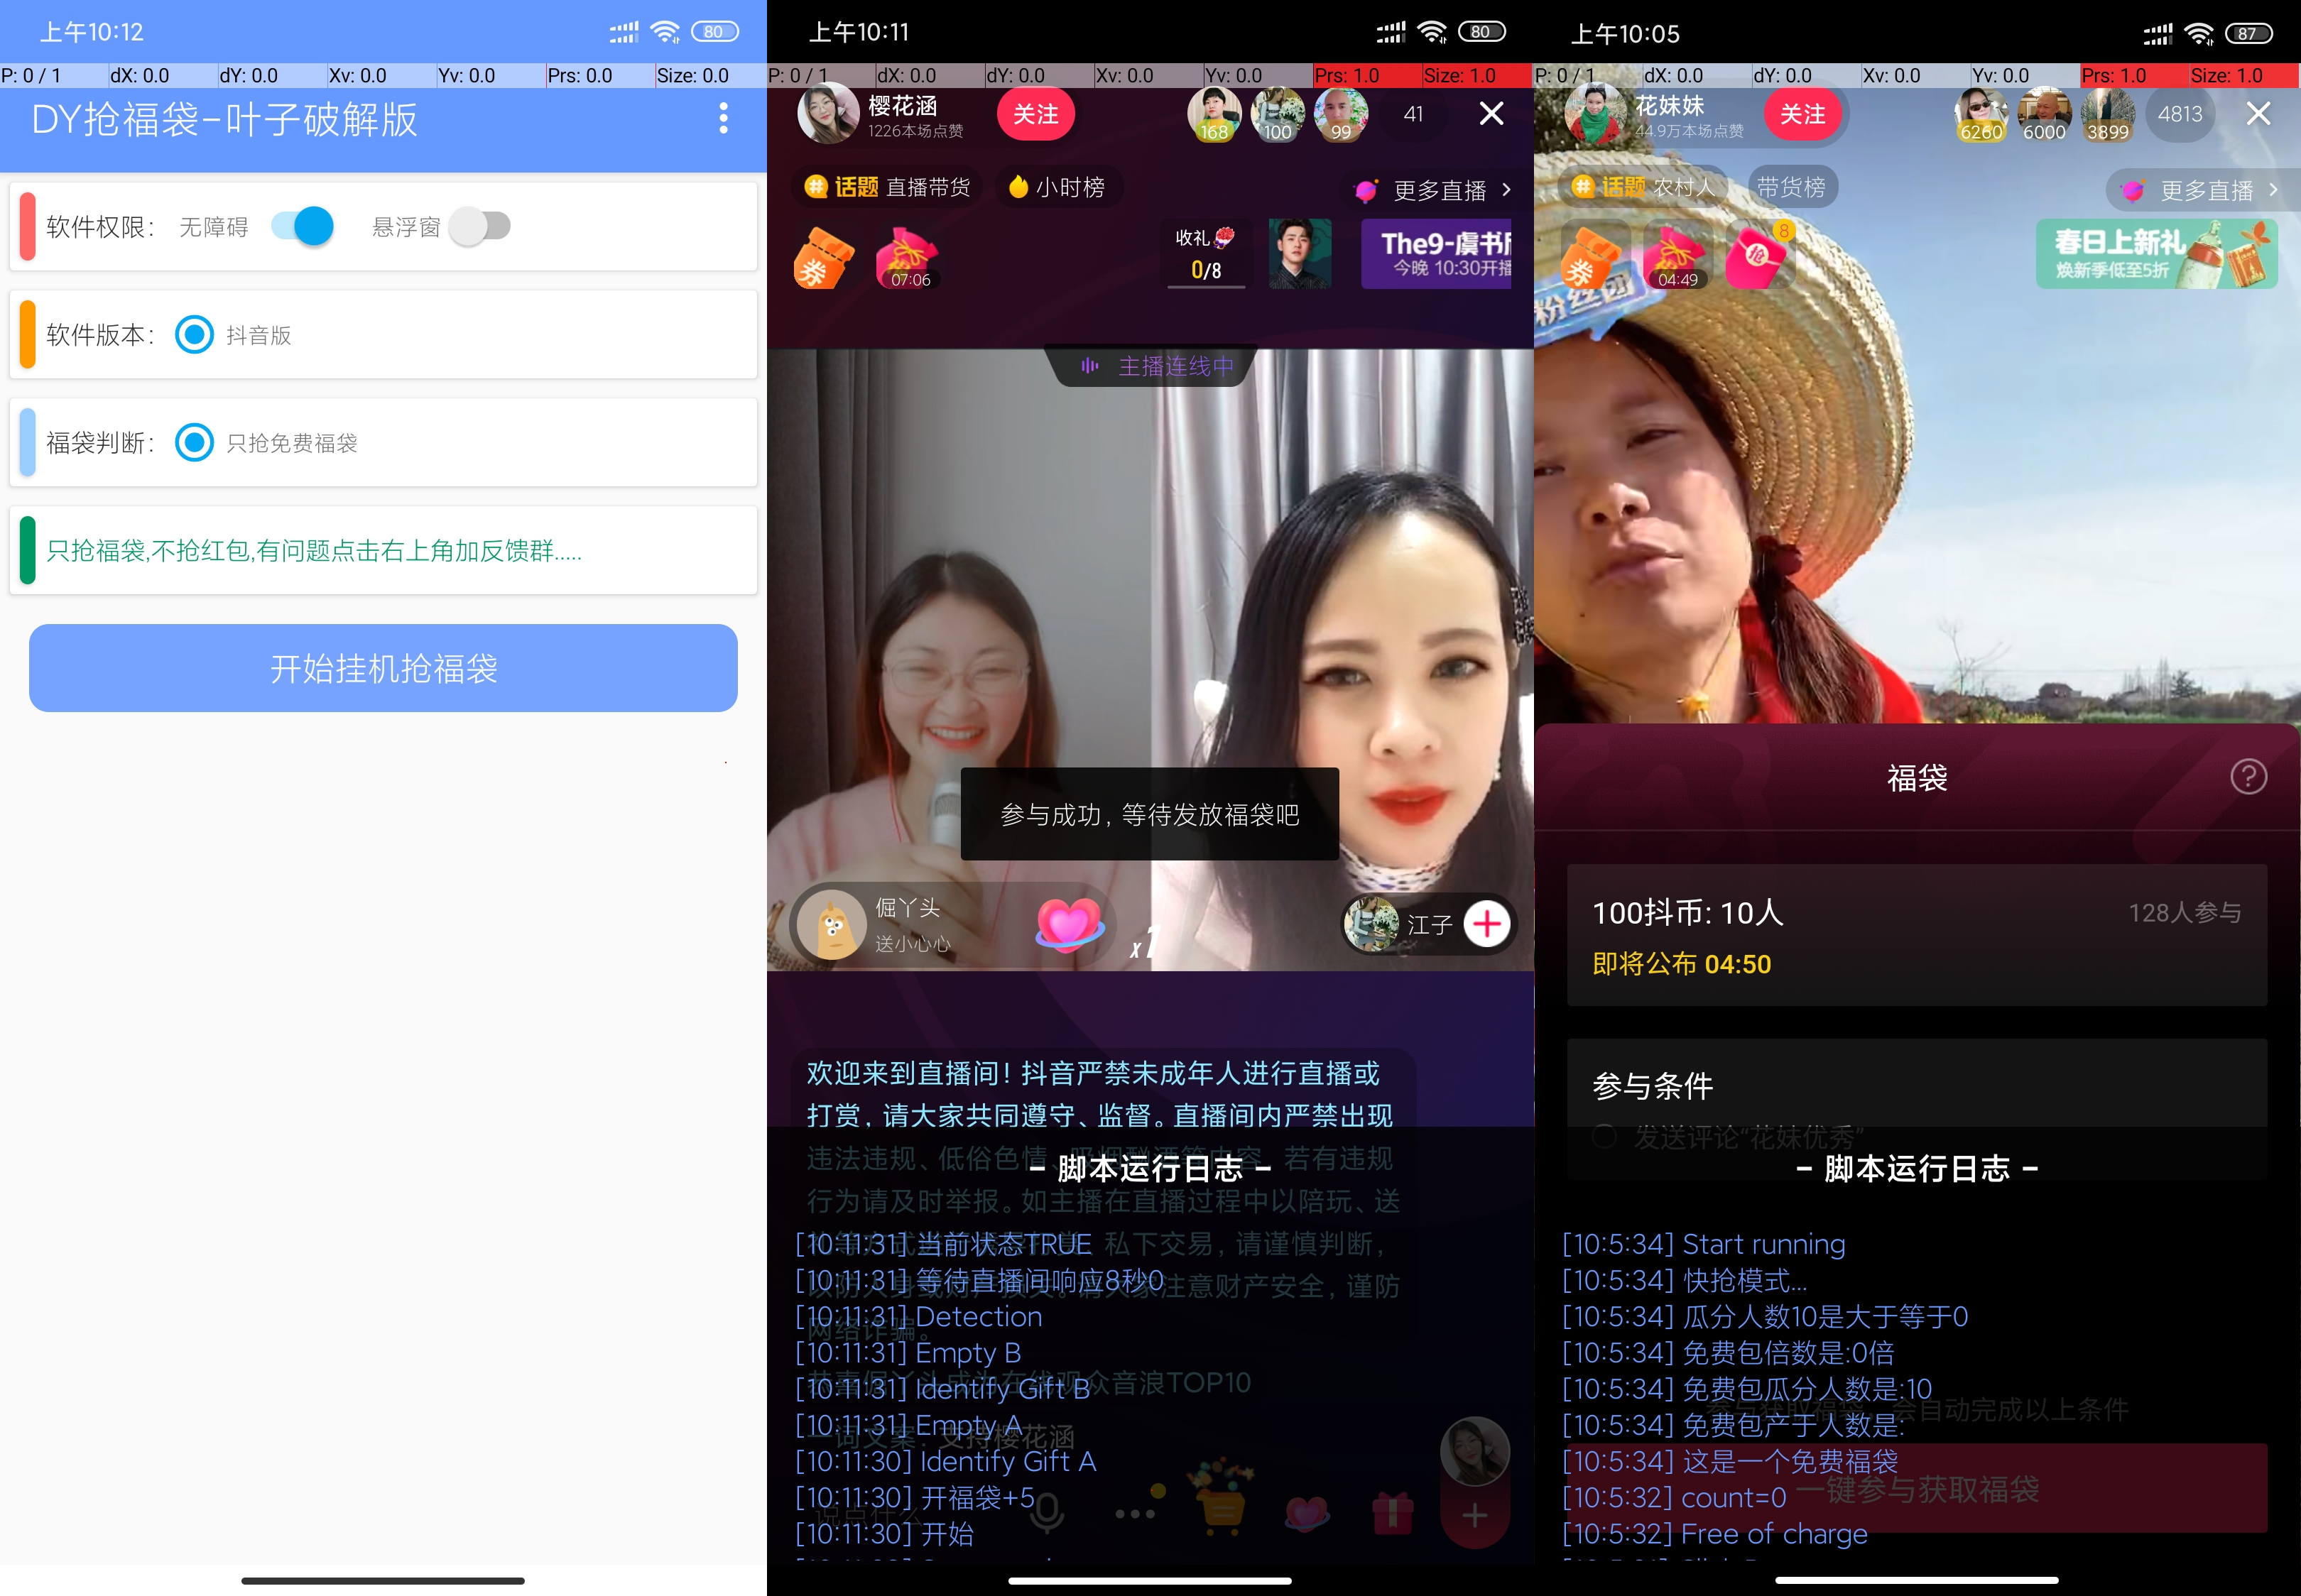Select the 发送评论 condition radio
Viewport: 2301px width, 1596px height.
(1604, 1136)
